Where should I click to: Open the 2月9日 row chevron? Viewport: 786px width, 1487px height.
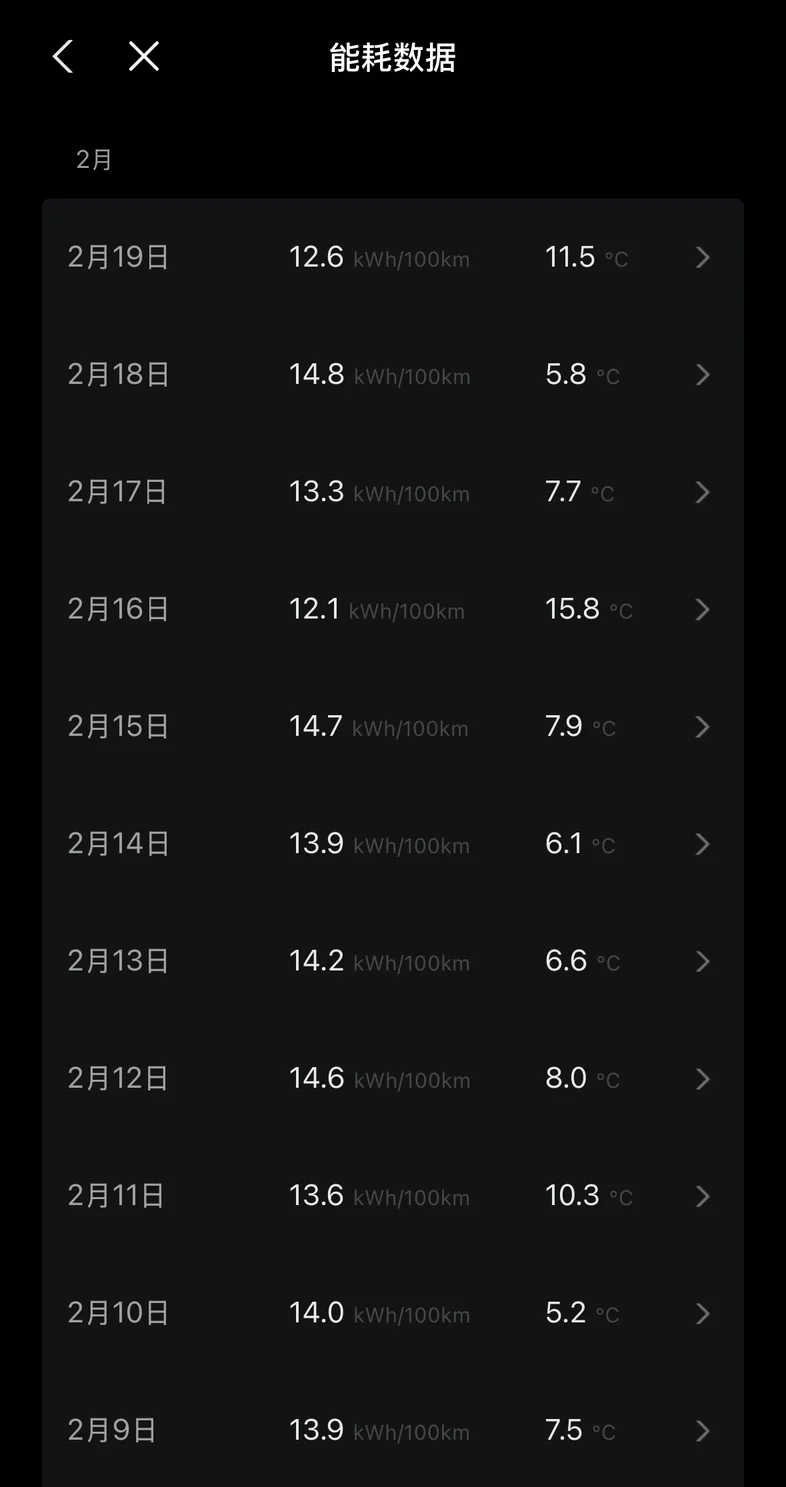coord(703,1431)
